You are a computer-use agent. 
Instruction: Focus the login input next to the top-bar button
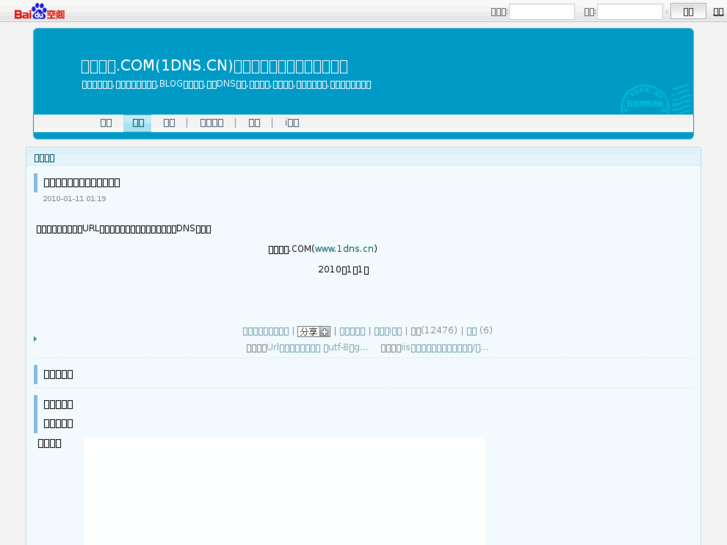tap(630, 12)
